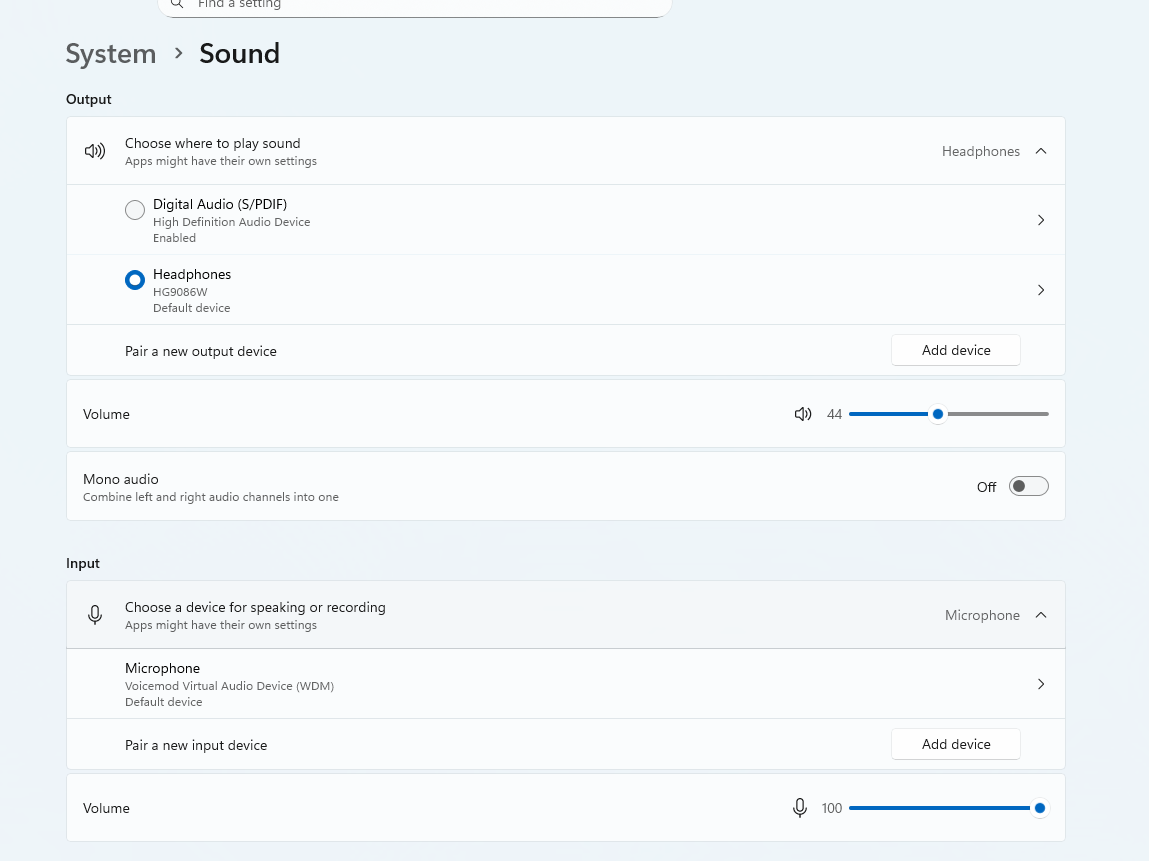Focus the Find a setting search field
The image size is (1149, 861).
click(415, 4)
